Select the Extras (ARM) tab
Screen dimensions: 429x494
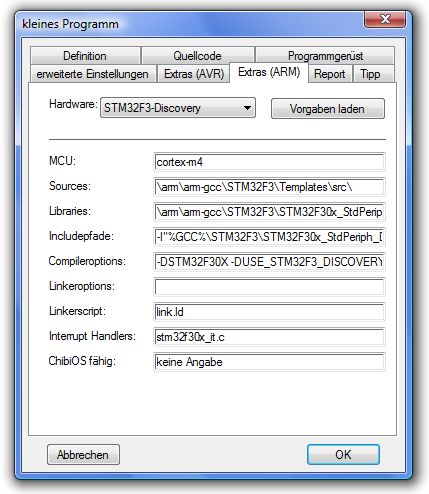pyautogui.click(x=269, y=72)
